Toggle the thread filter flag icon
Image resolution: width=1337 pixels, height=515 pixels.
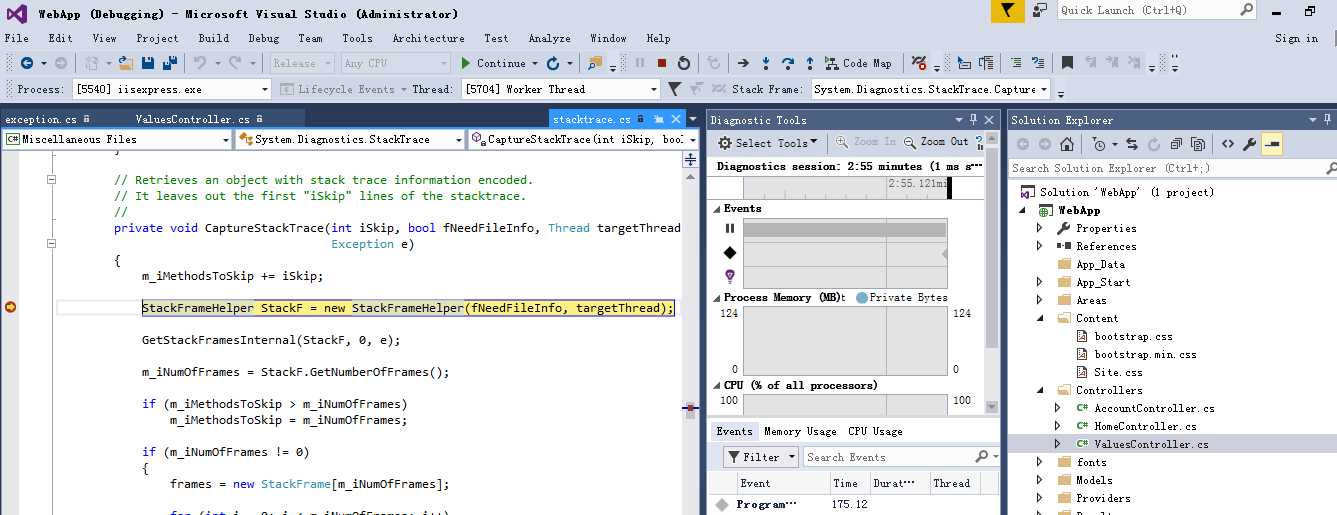click(674, 89)
